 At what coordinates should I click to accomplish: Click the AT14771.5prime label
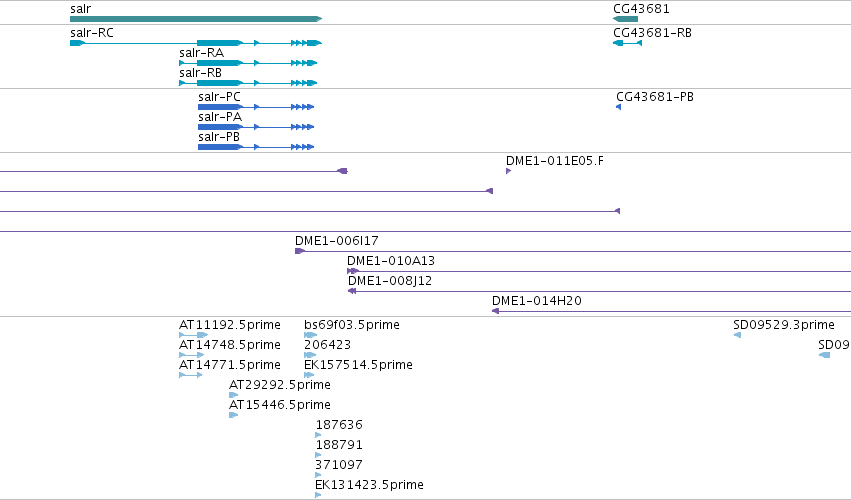[230, 365]
